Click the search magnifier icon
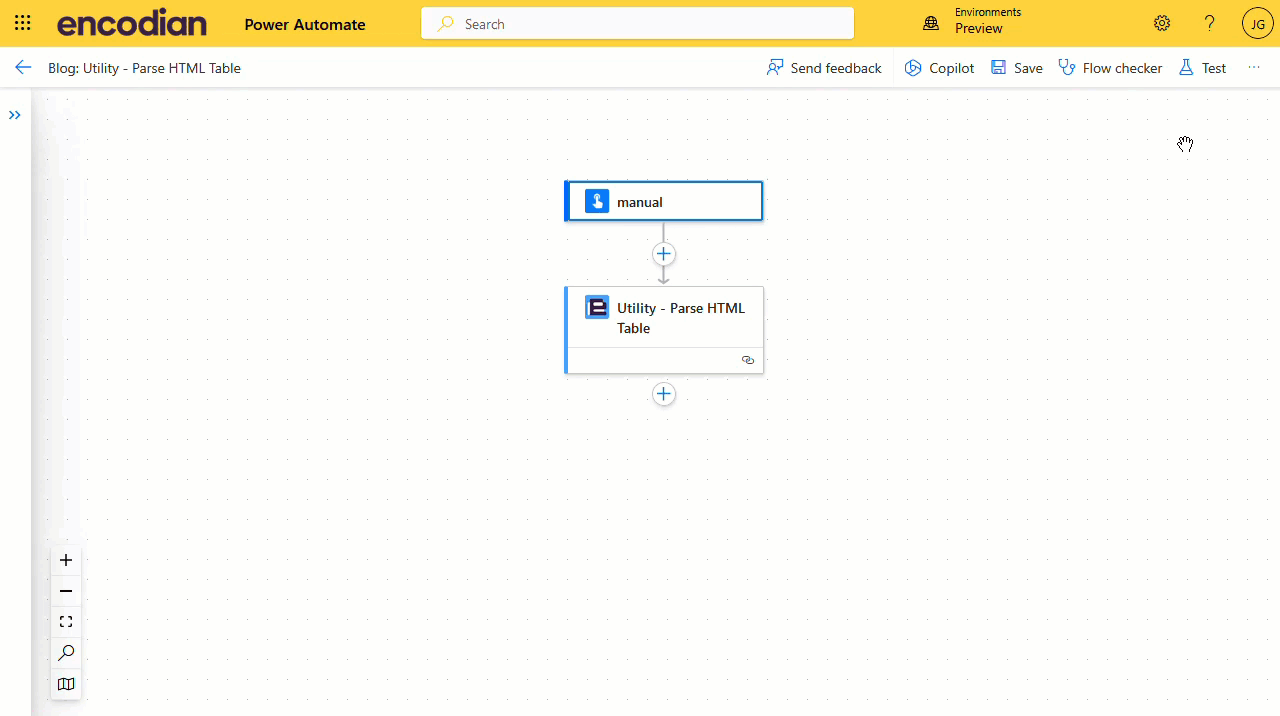Viewport: 1280px width, 716px height. (x=446, y=23)
